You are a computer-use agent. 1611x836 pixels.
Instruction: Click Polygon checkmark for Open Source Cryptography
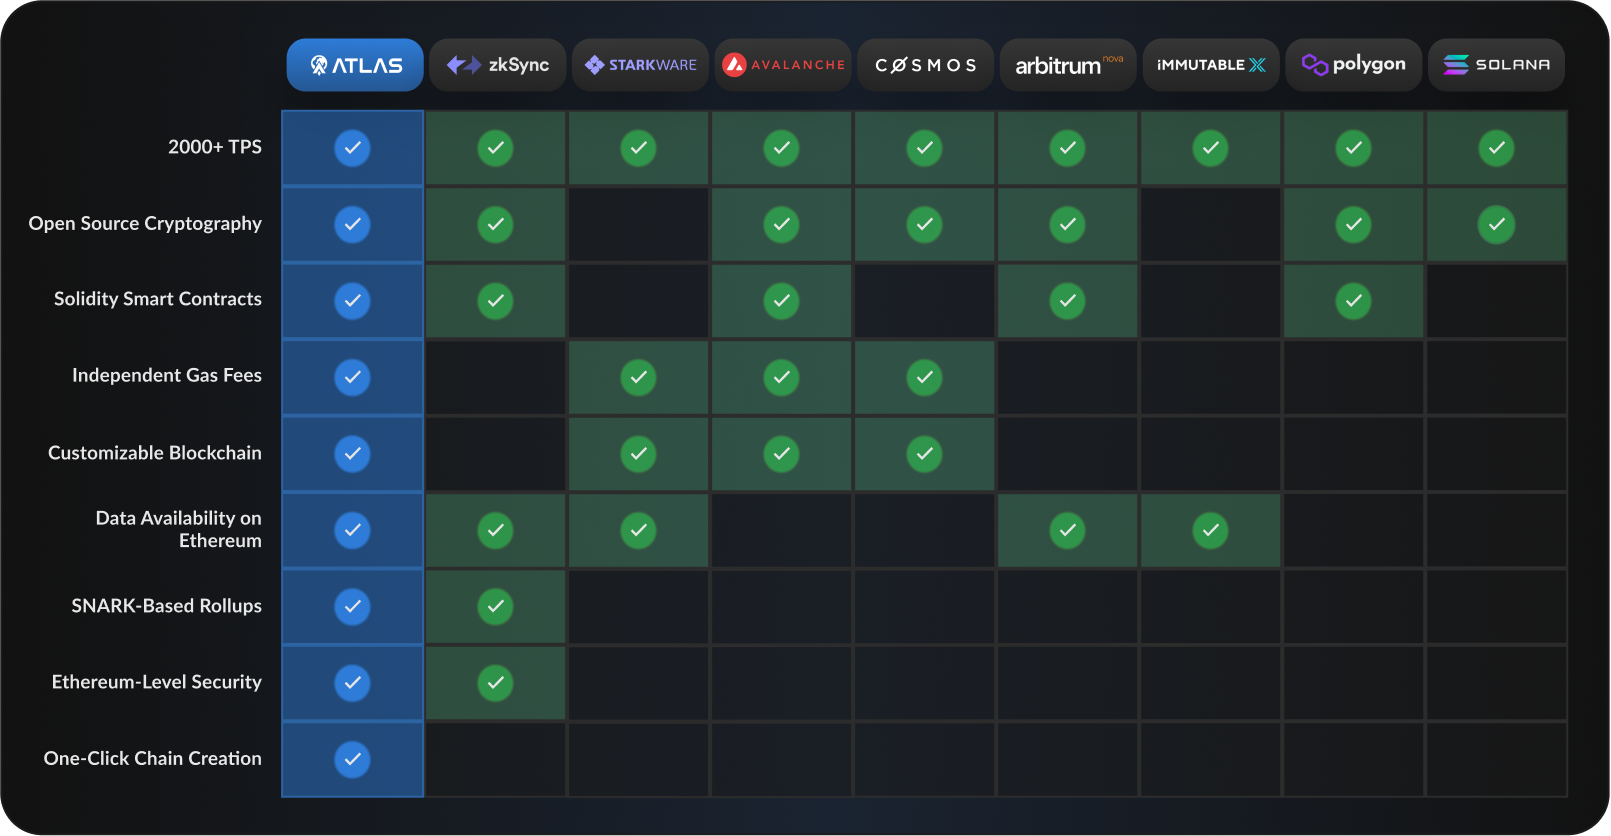1353,224
